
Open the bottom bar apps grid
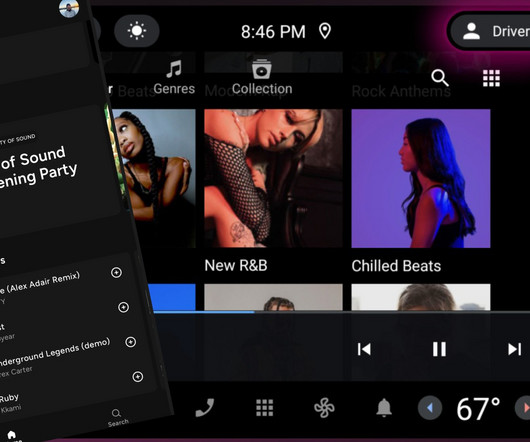click(264, 408)
